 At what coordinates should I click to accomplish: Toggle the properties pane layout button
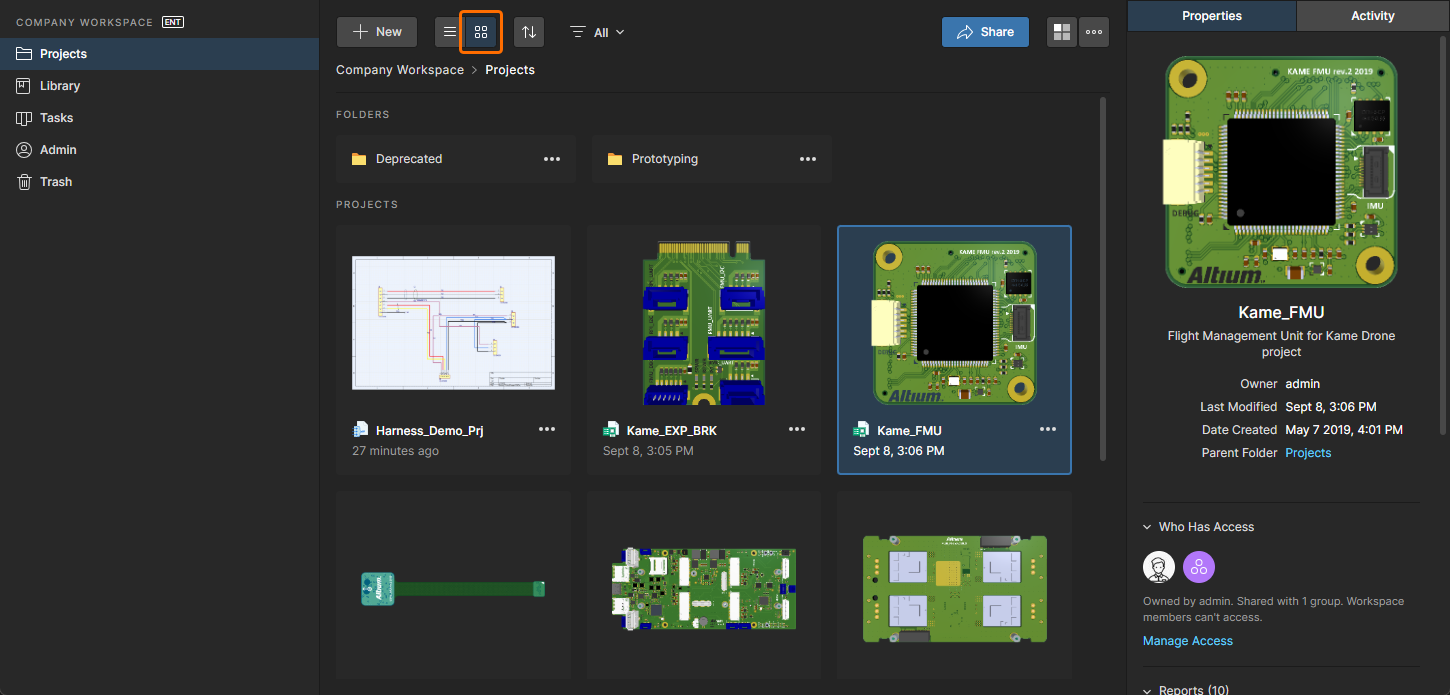[1061, 32]
